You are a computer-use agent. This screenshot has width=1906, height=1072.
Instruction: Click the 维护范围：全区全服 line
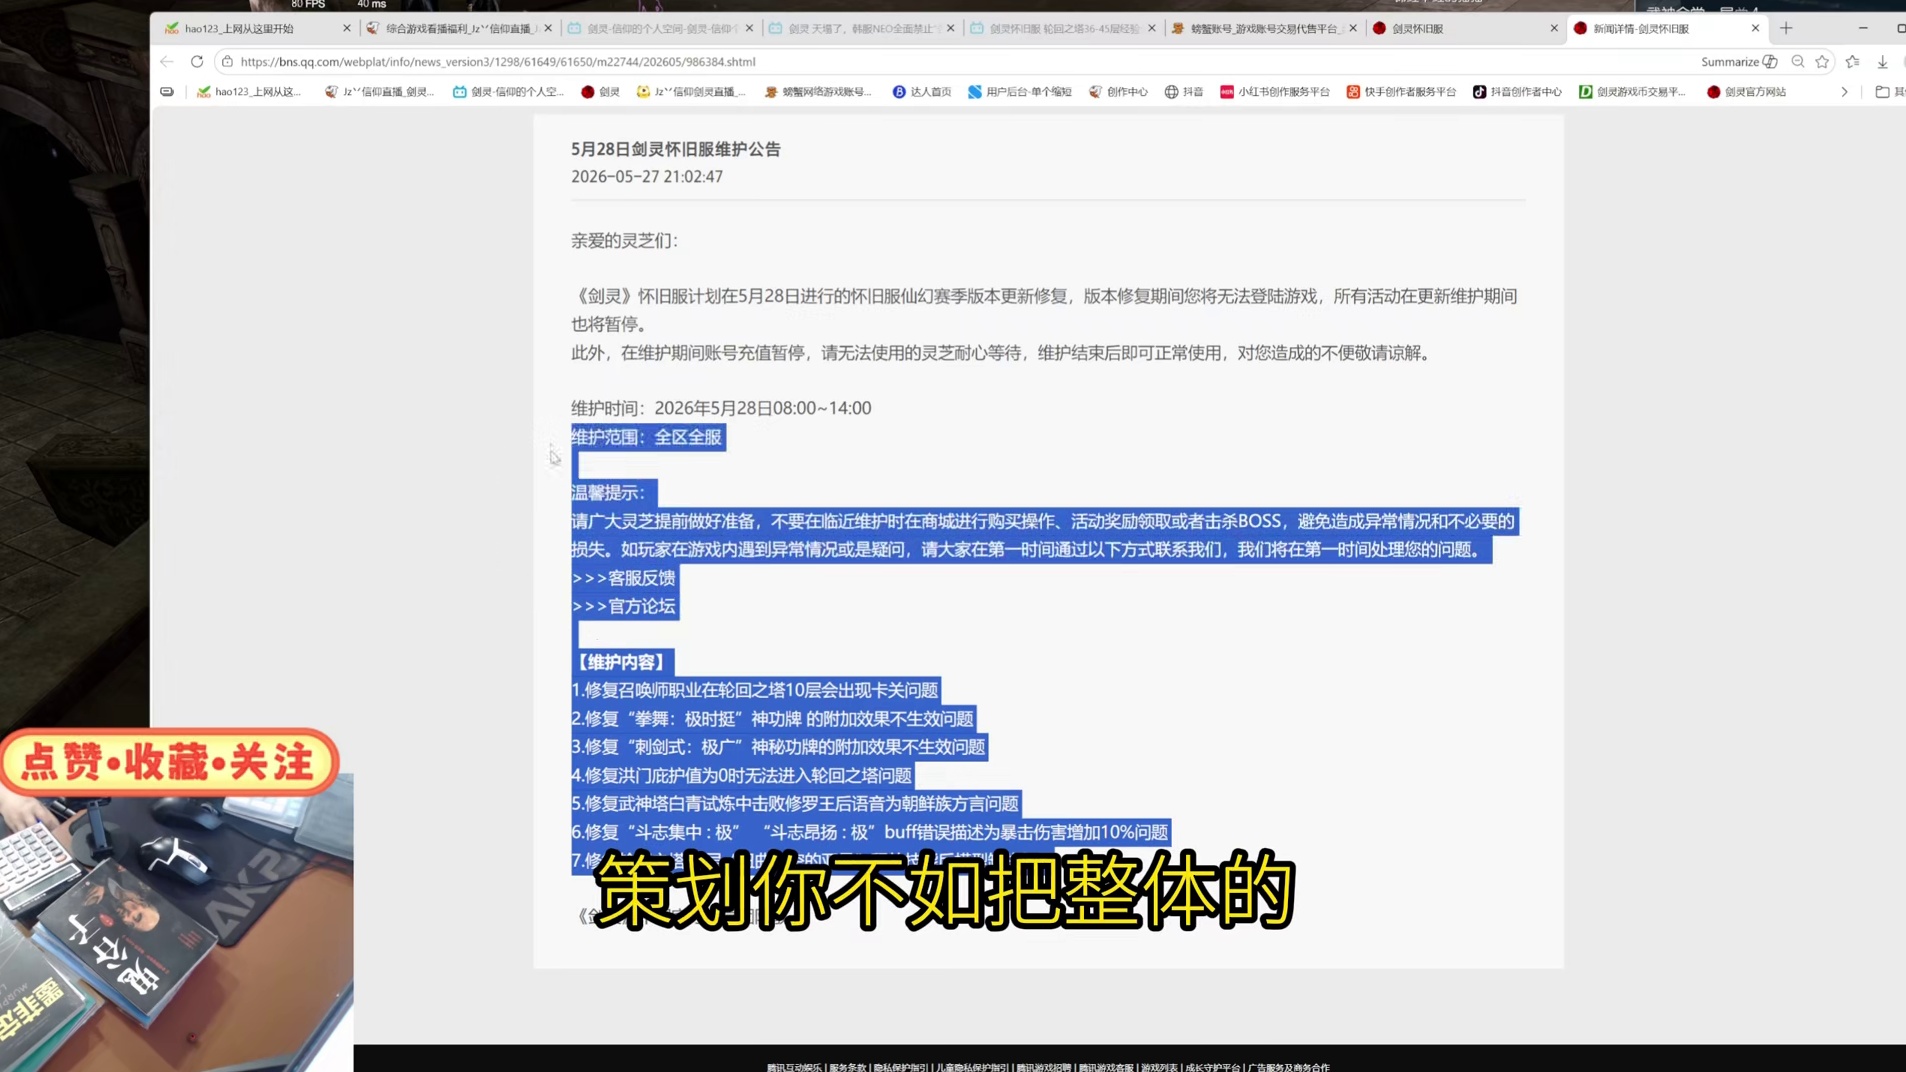647,437
